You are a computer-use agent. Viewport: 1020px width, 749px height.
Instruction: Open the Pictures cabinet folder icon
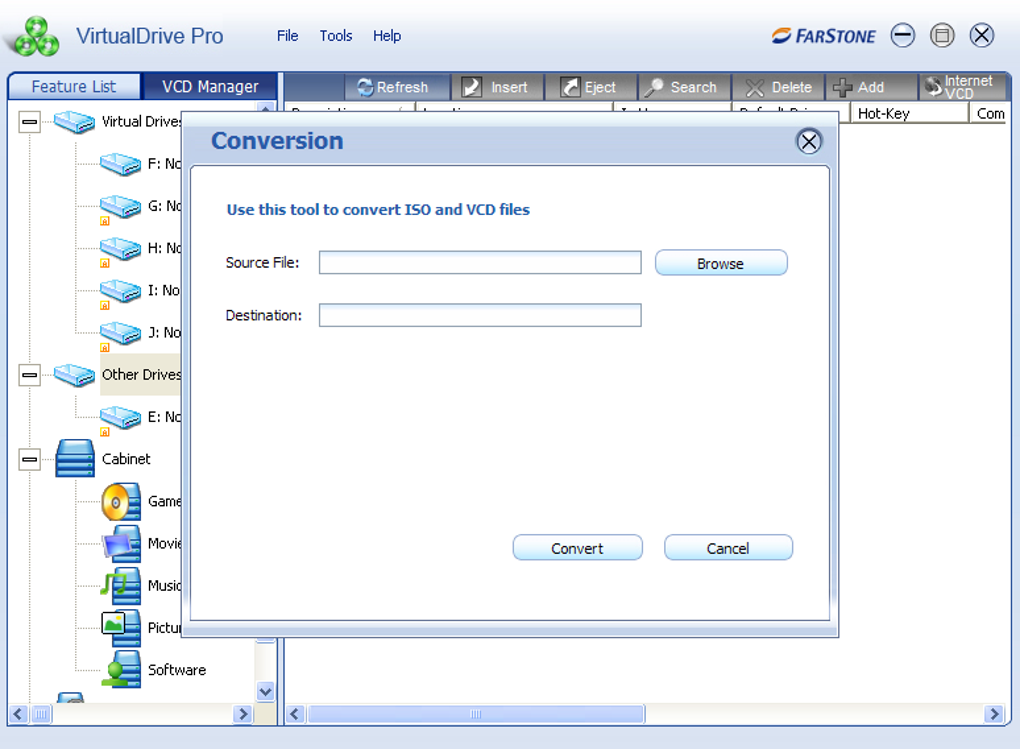(x=121, y=628)
